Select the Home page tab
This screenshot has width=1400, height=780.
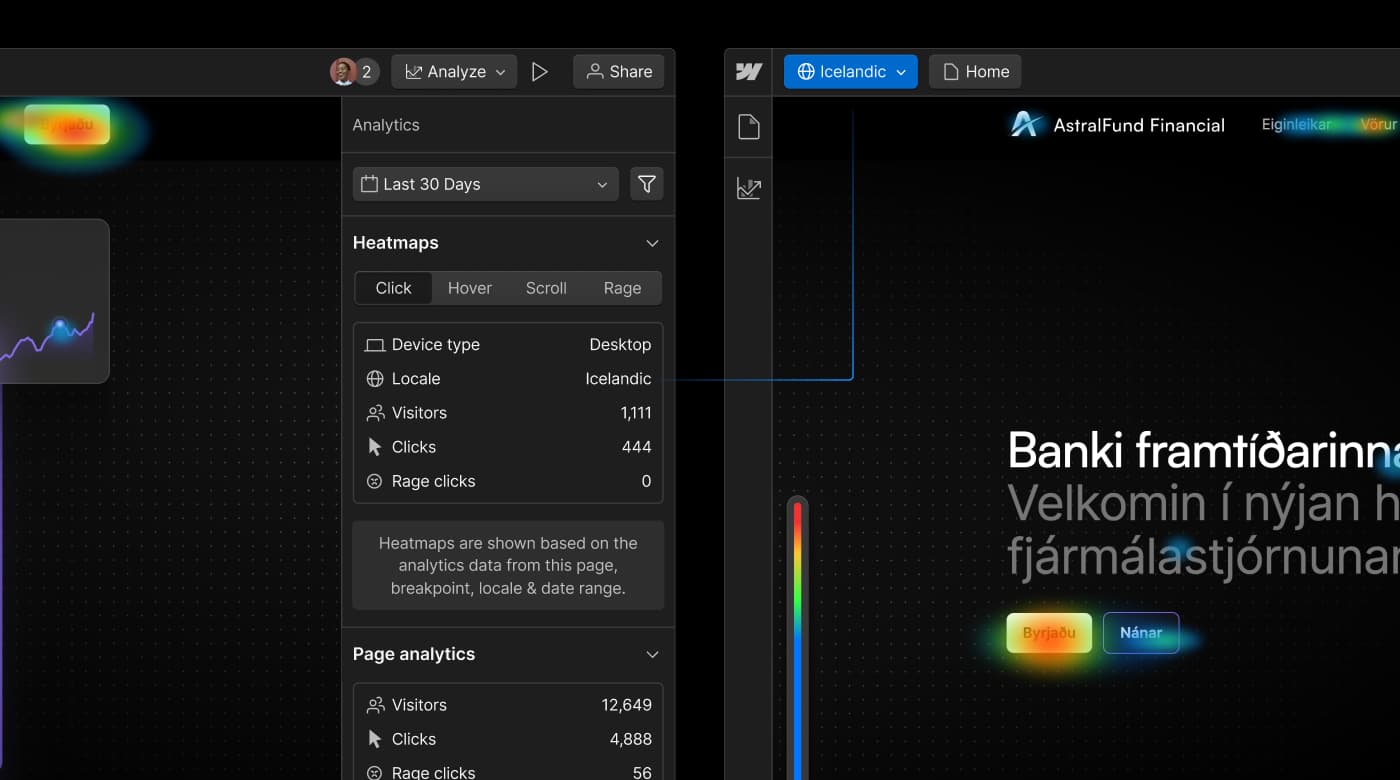tap(974, 71)
